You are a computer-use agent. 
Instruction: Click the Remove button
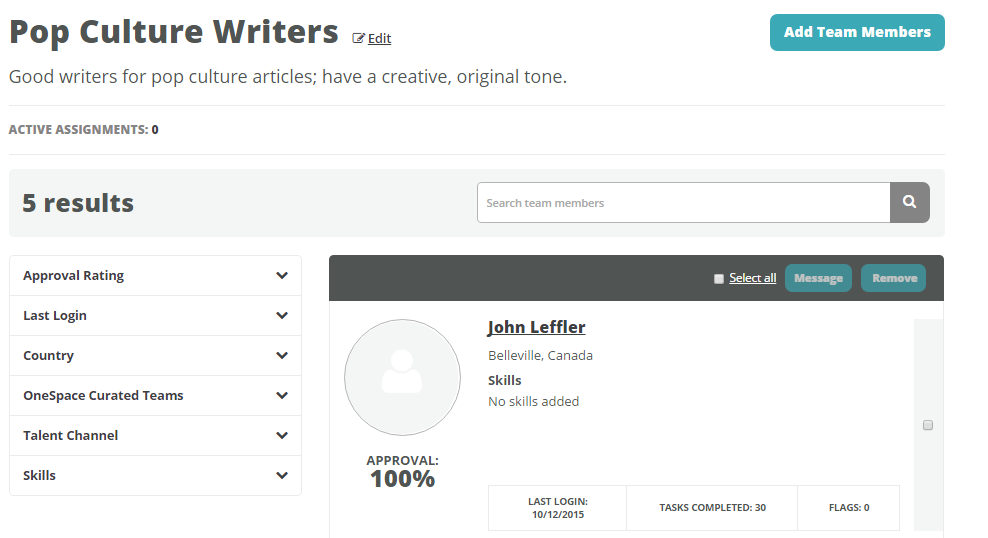pyautogui.click(x=893, y=278)
